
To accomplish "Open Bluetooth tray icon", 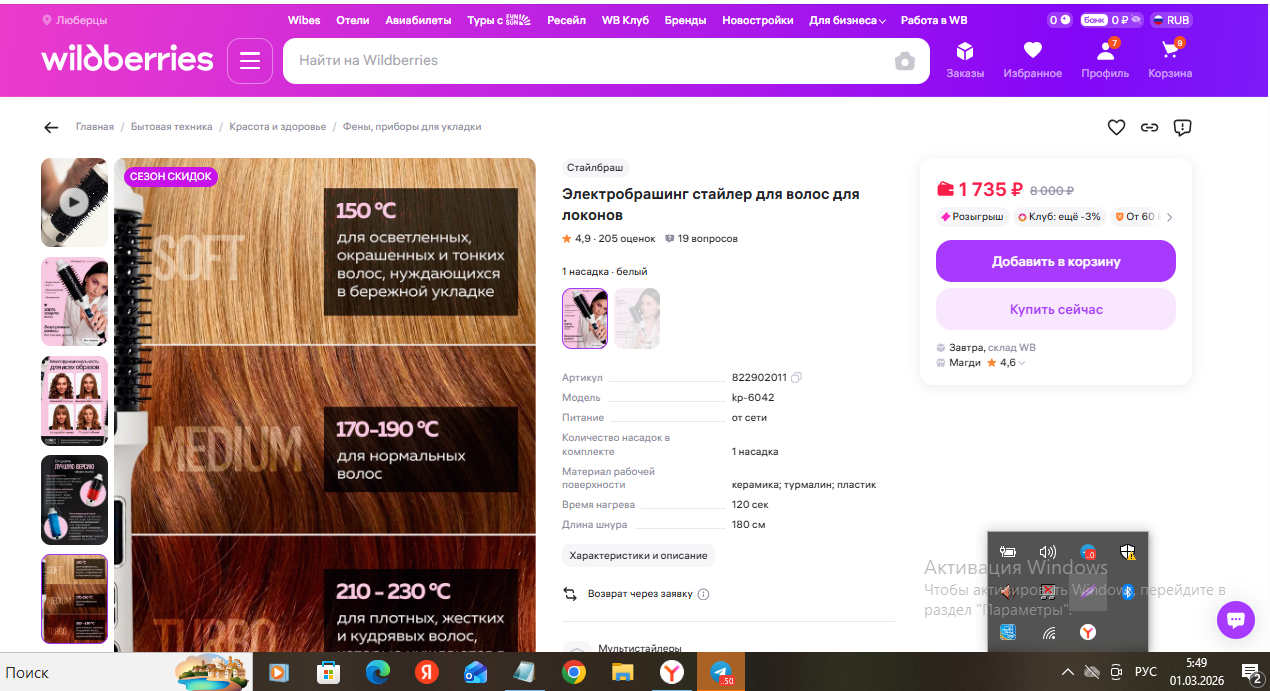I will 1127,592.
